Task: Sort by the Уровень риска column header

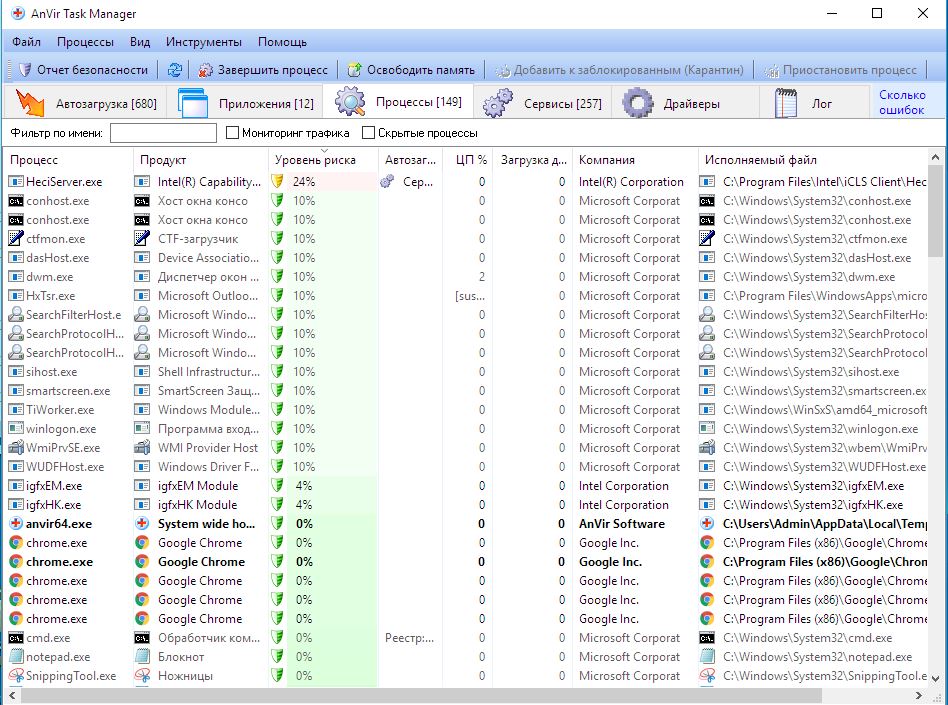Action: tap(323, 160)
